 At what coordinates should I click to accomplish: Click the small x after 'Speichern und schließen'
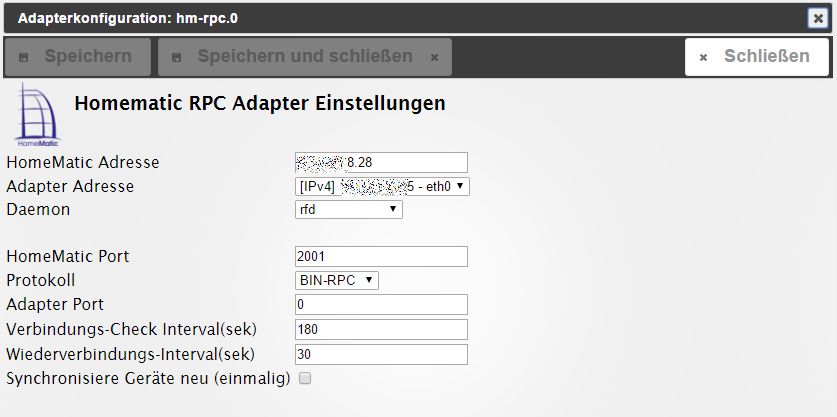click(x=434, y=58)
